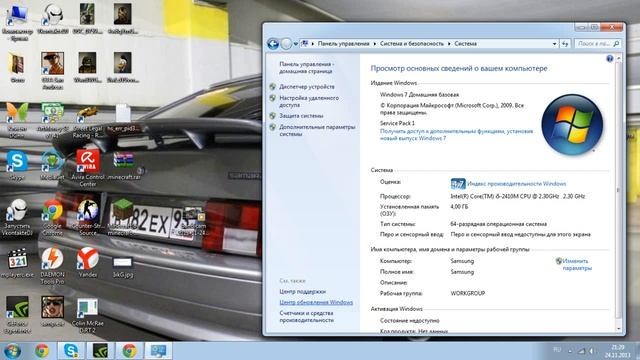Go back with the blue Back arrow
Screen dimensions: 640x360
click(273, 44)
